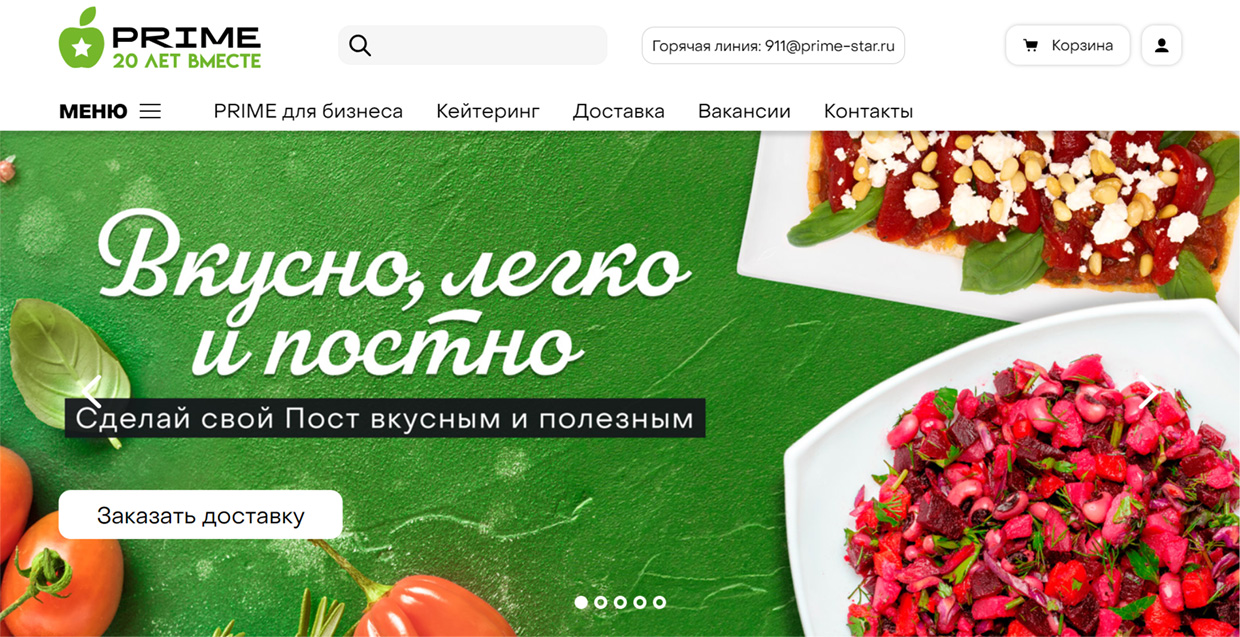This screenshot has width=1240, height=637.
Task: Expand the МЕНЮ navigation
Action: coord(93,111)
